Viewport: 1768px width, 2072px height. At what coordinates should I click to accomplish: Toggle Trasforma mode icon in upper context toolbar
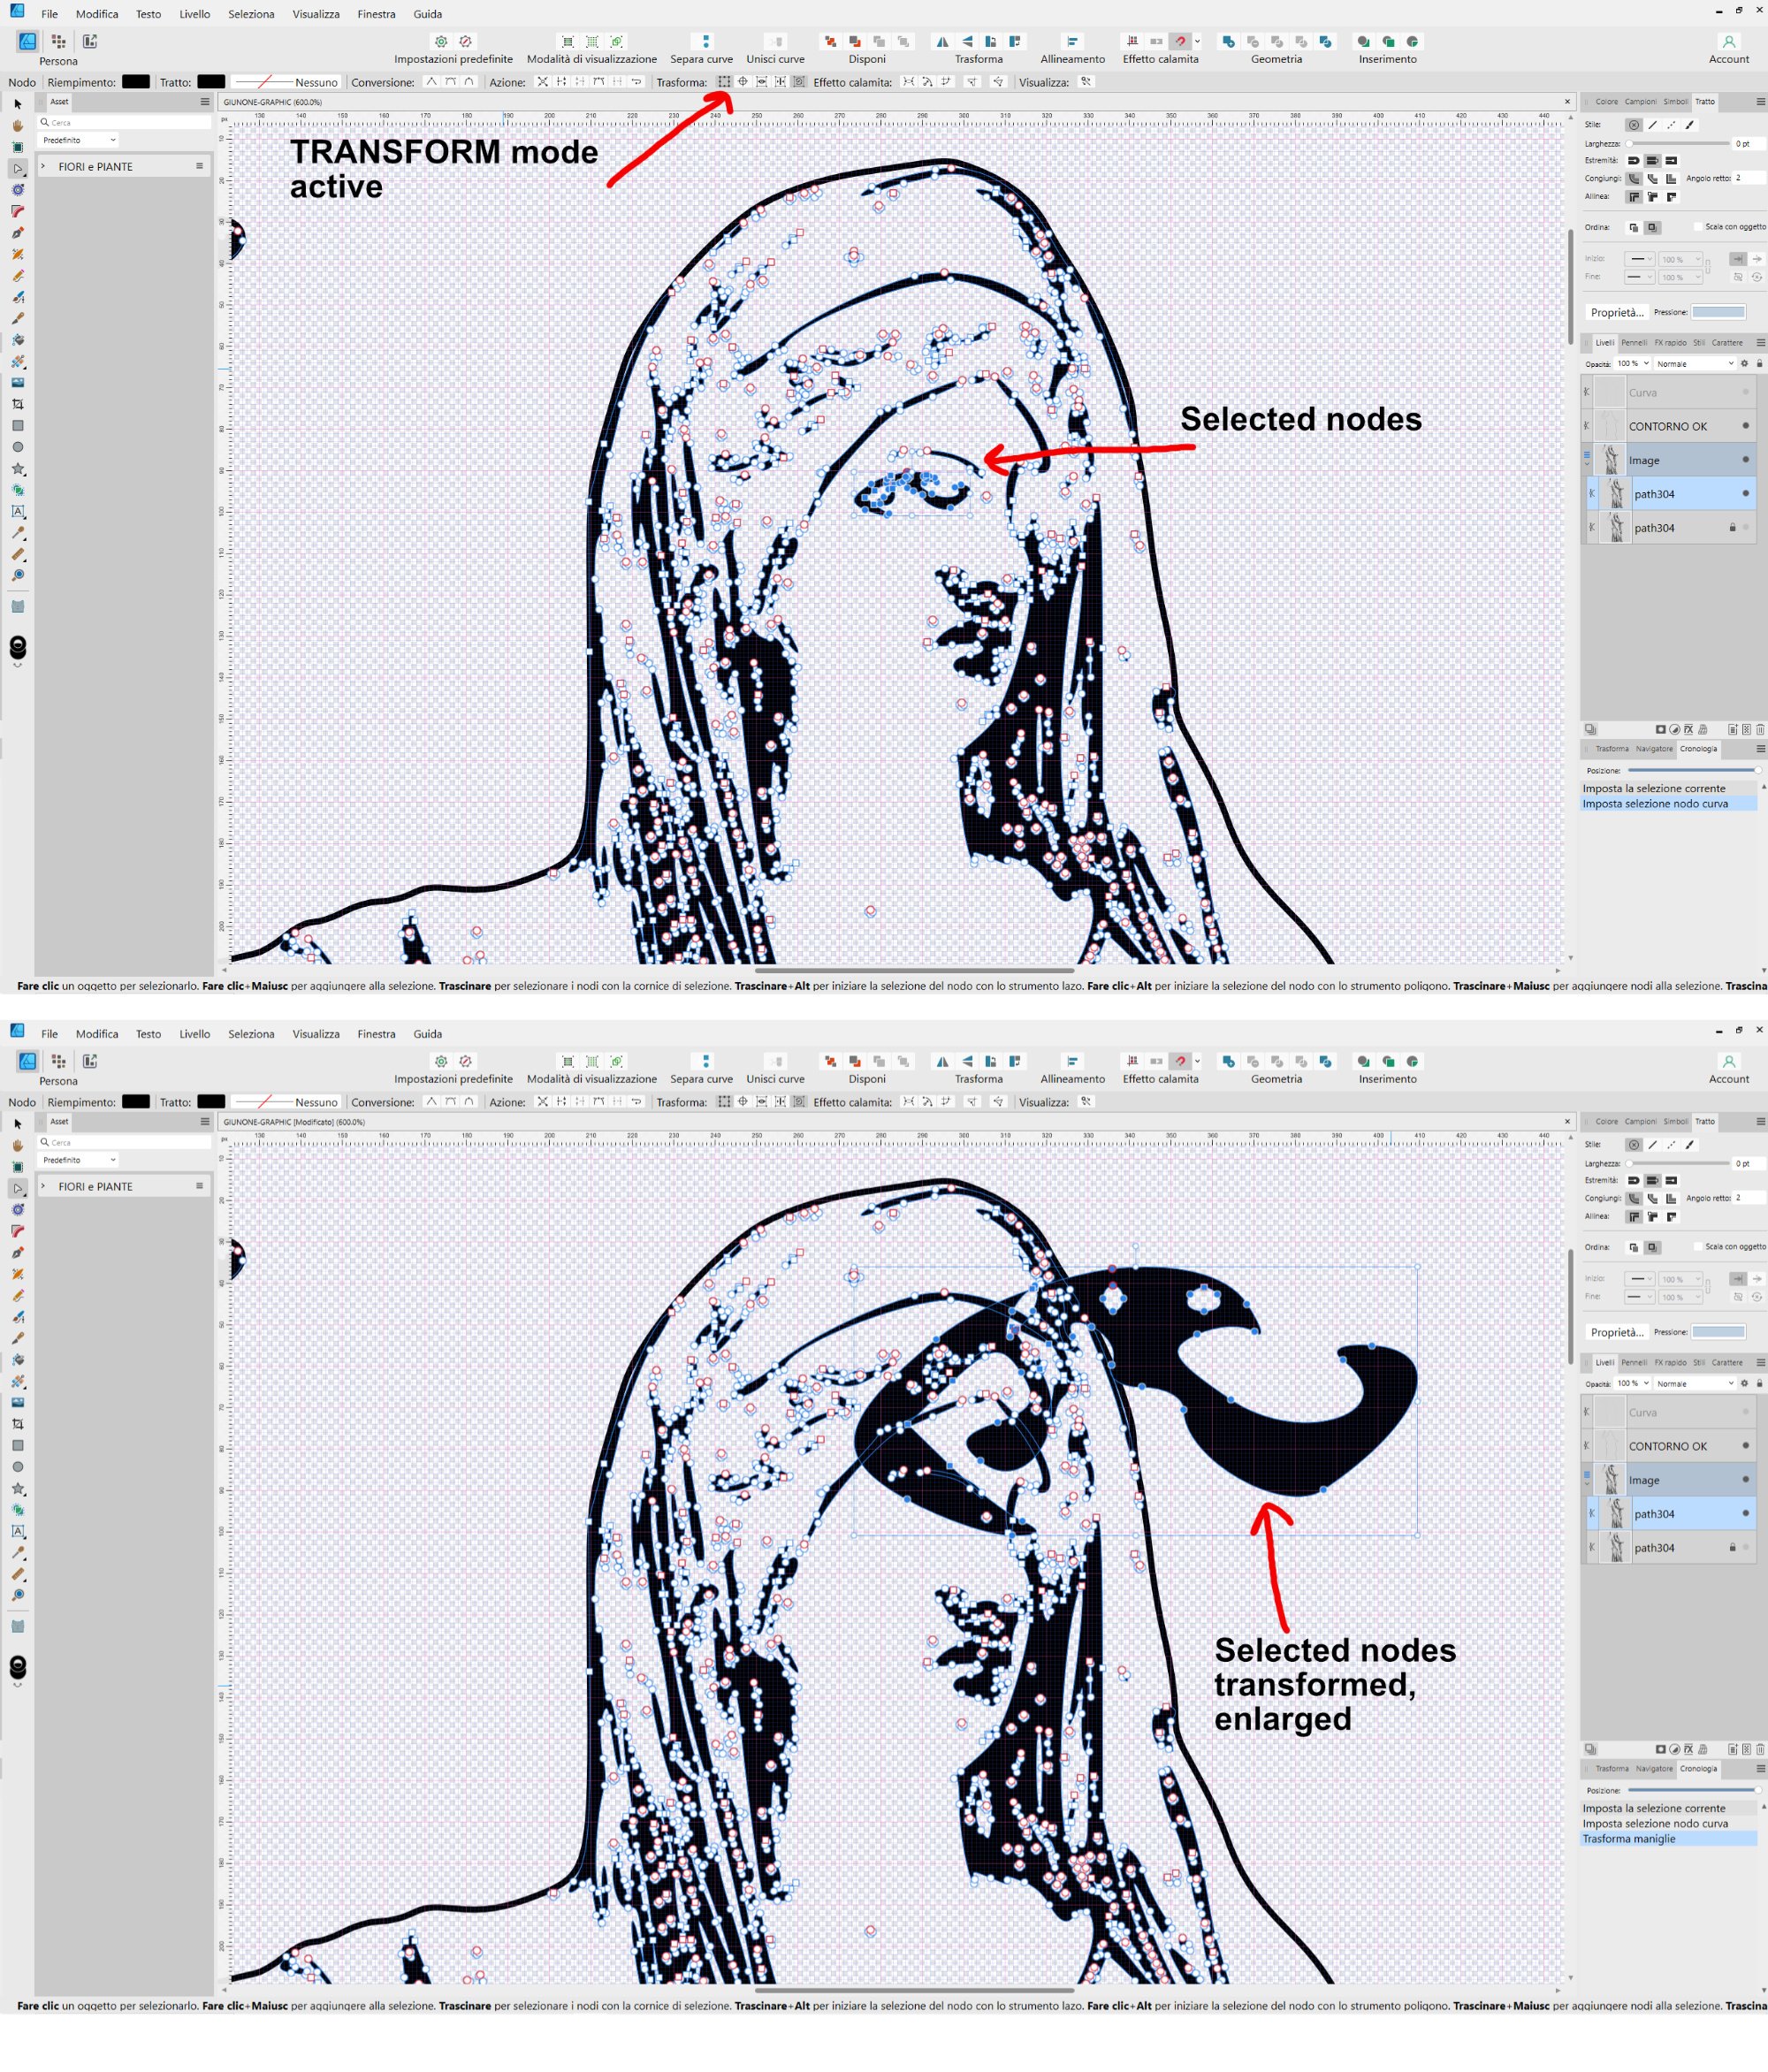[x=724, y=82]
